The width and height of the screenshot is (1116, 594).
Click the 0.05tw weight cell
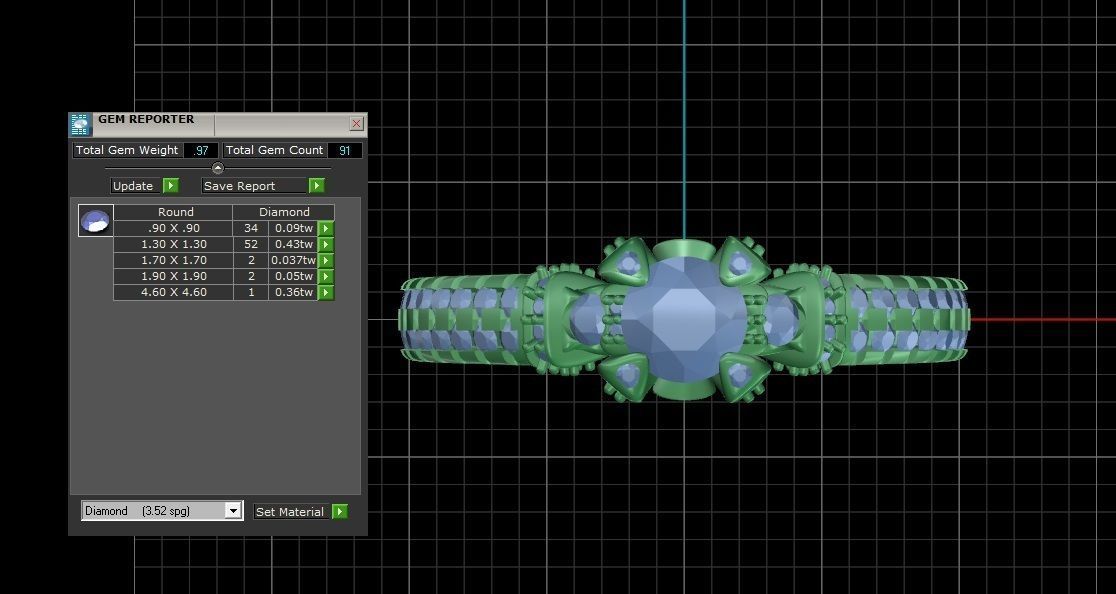click(x=293, y=276)
